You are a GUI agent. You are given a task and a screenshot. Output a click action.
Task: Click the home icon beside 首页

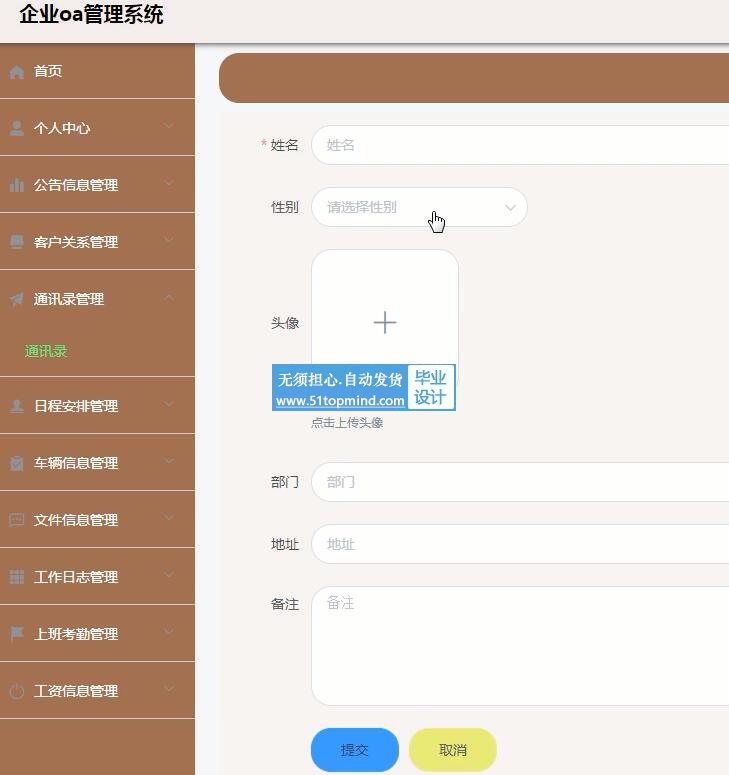16,72
